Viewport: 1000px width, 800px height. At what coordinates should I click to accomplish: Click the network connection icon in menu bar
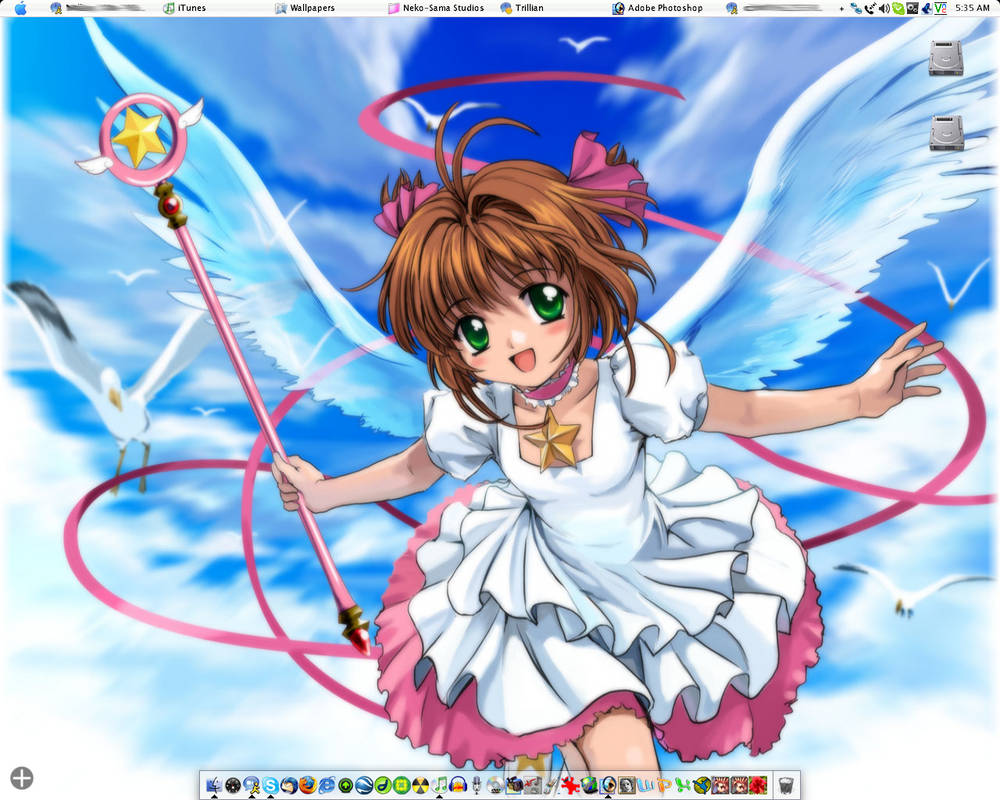point(855,8)
